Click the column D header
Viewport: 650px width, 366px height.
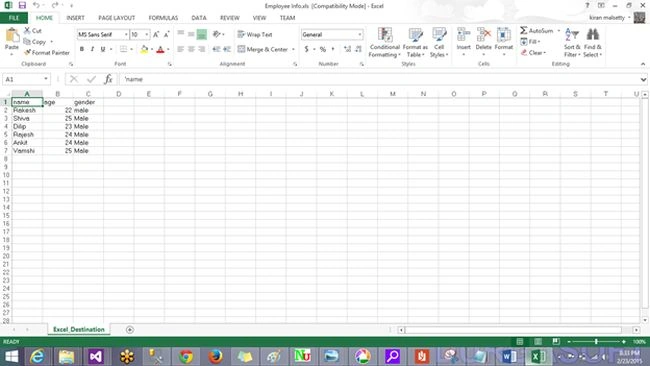click(x=119, y=94)
